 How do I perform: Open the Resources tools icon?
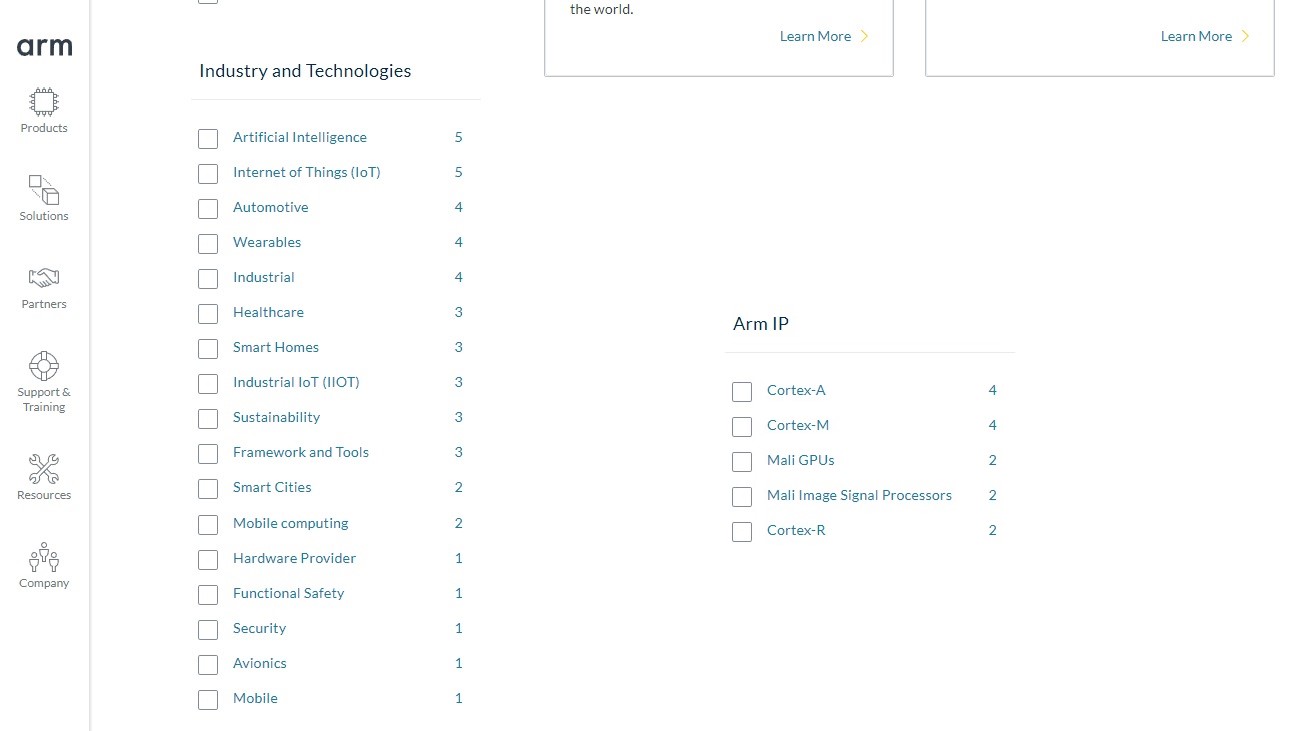point(44,469)
